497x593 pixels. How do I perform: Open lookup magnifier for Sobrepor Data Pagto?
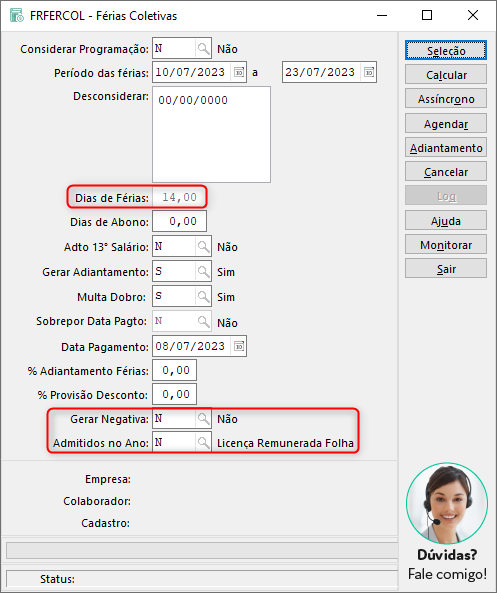[203, 321]
